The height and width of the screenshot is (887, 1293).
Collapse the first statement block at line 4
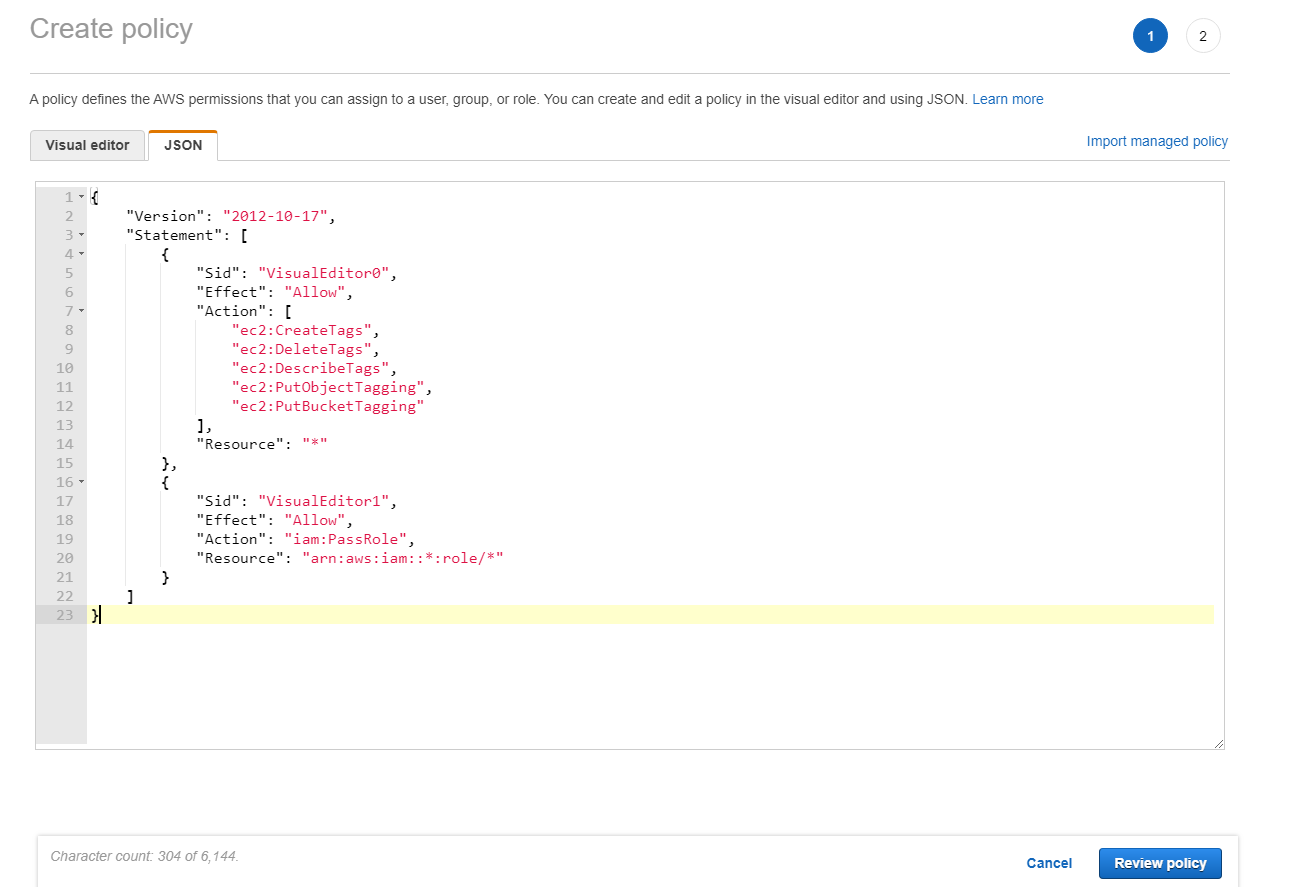79,253
